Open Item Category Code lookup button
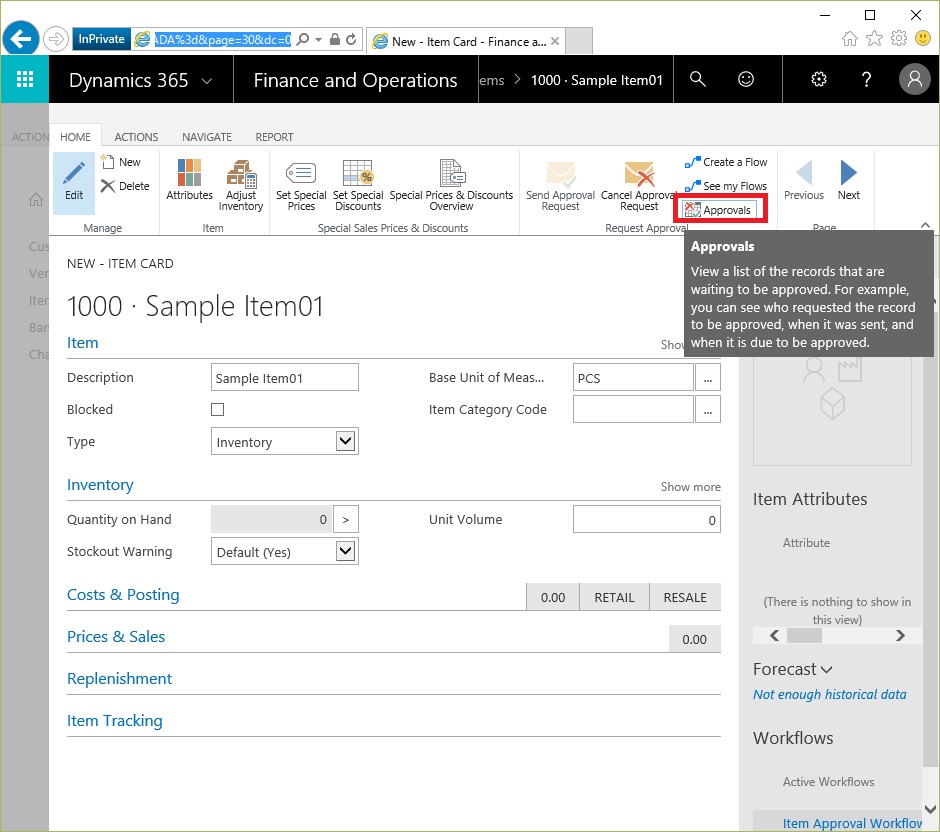Screen dimensions: 940x832 708,409
